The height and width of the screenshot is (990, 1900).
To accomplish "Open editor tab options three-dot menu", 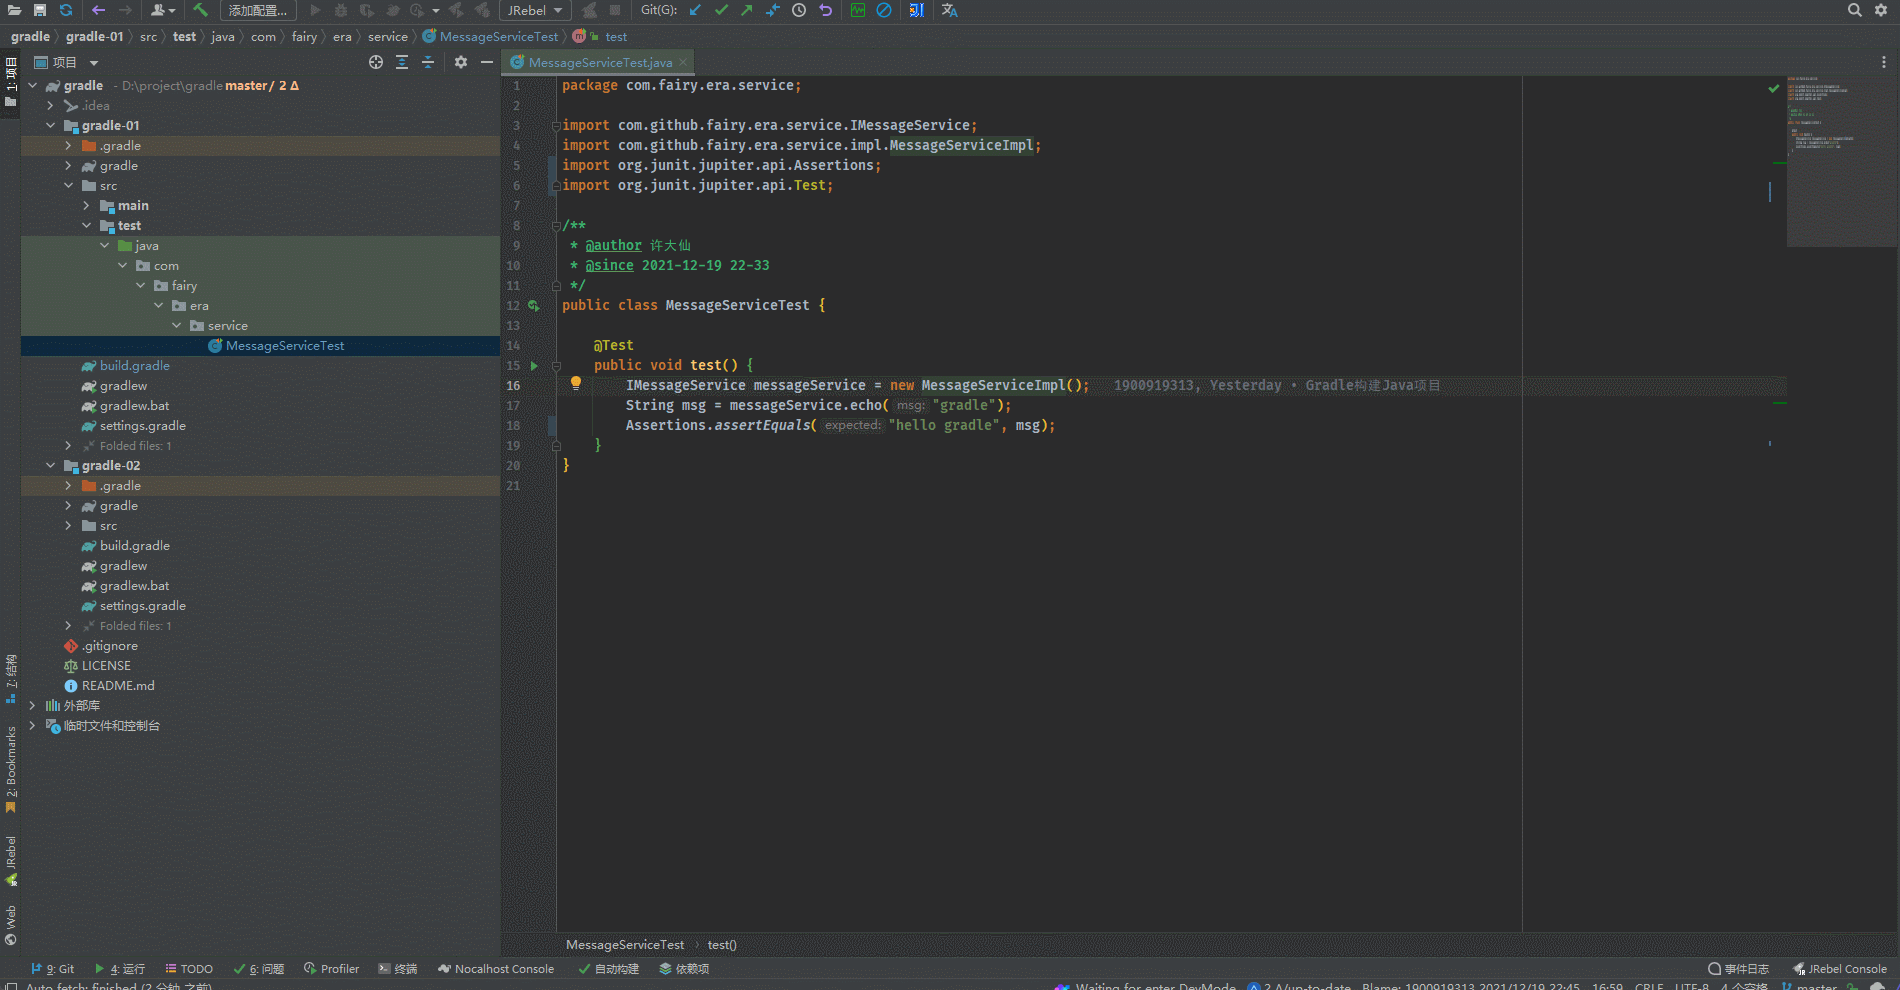I will click(x=1884, y=62).
